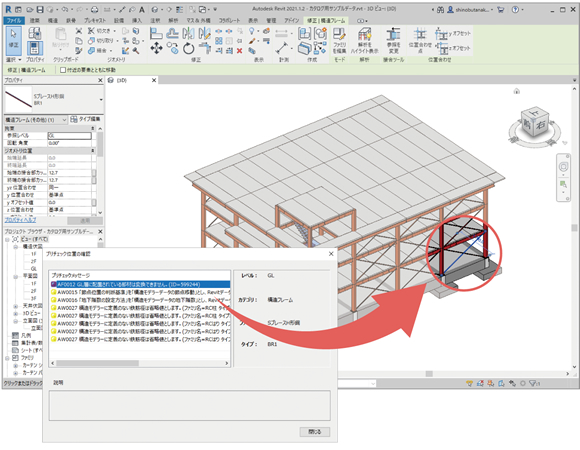Close the project browser panel with X
Image resolution: width=580 pixels, height=450 pixels.
pos(100,231)
